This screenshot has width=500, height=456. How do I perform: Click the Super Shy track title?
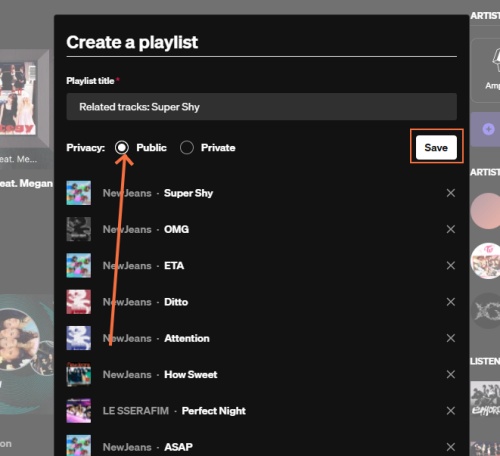tap(188, 193)
